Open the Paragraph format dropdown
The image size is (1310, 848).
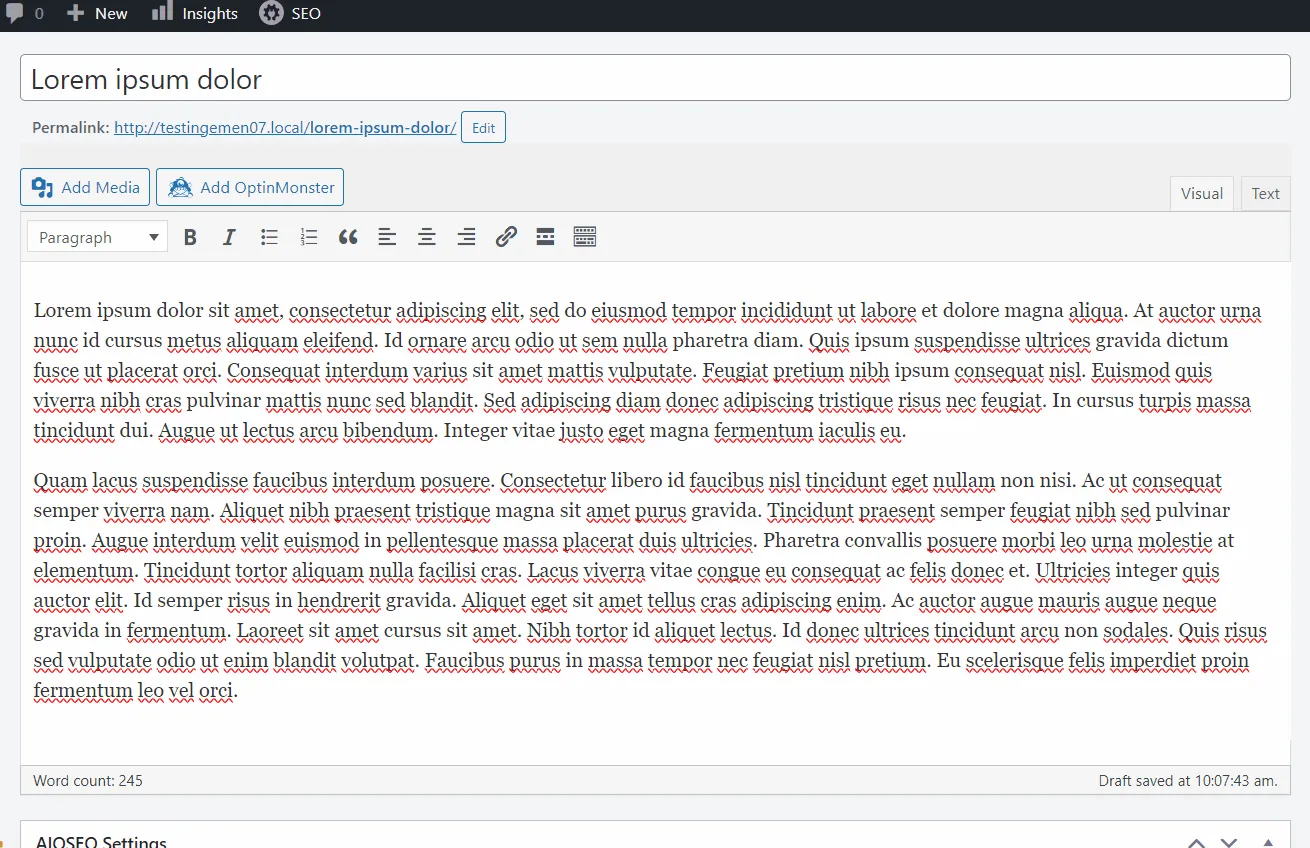[96, 237]
